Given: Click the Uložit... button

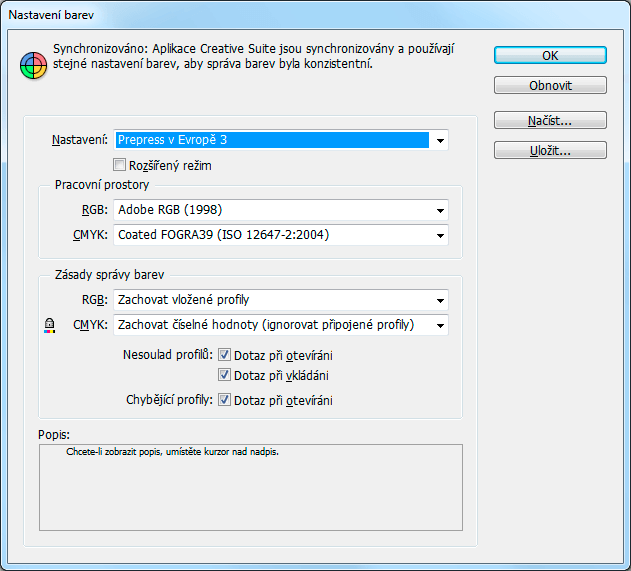Looking at the screenshot, I should coord(550,150).
